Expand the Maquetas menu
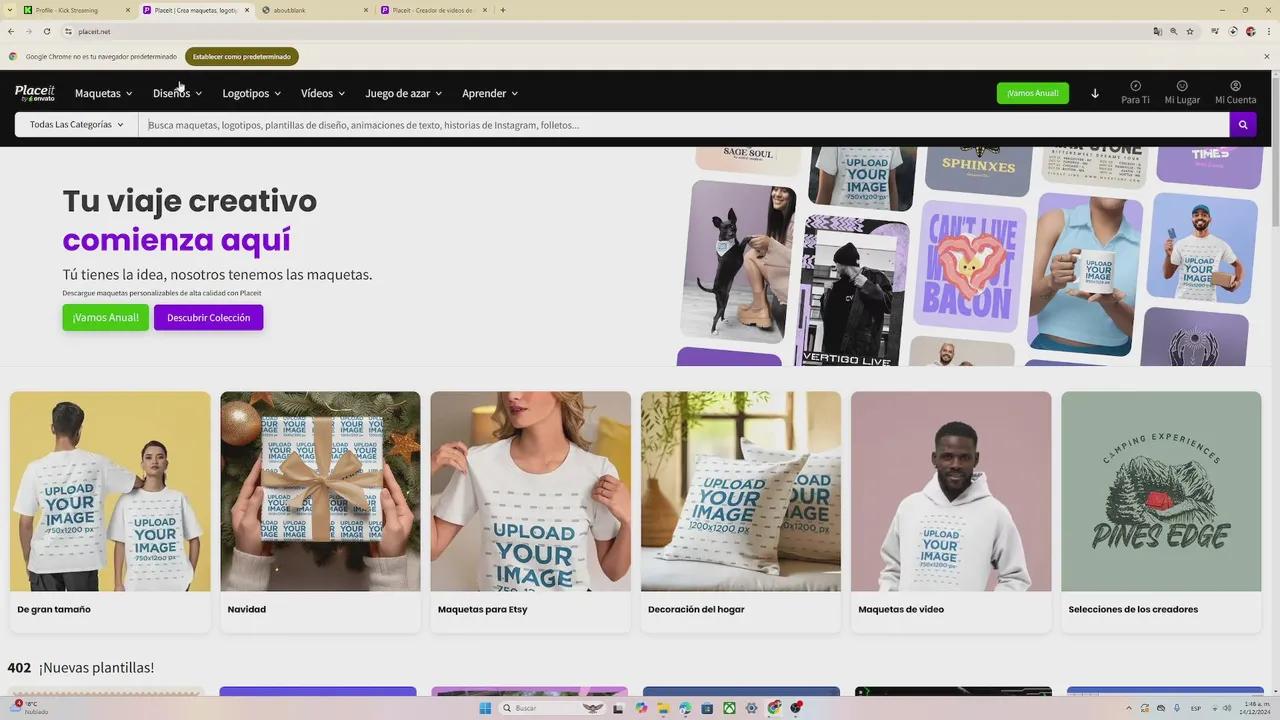Viewport: 1280px width, 720px height. pyautogui.click(x=103, y=93)
